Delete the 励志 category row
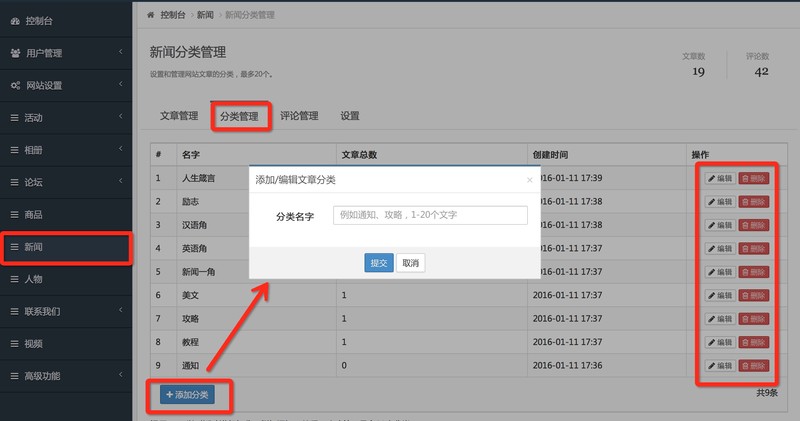800x421 pixels. [754, 202]
